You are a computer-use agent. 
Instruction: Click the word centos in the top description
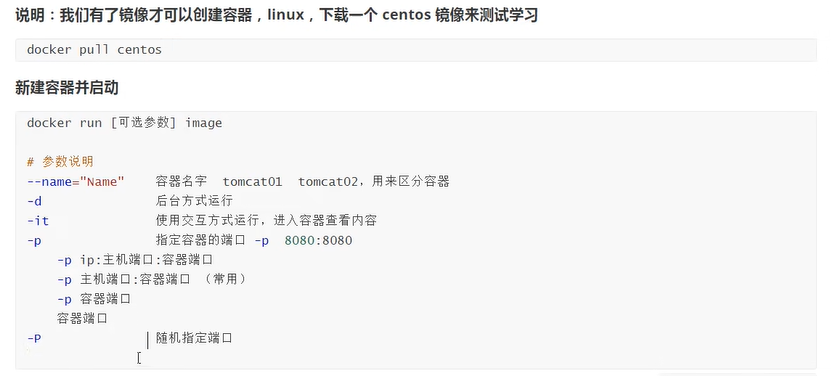pyautogui.click(x=407, y=15)
